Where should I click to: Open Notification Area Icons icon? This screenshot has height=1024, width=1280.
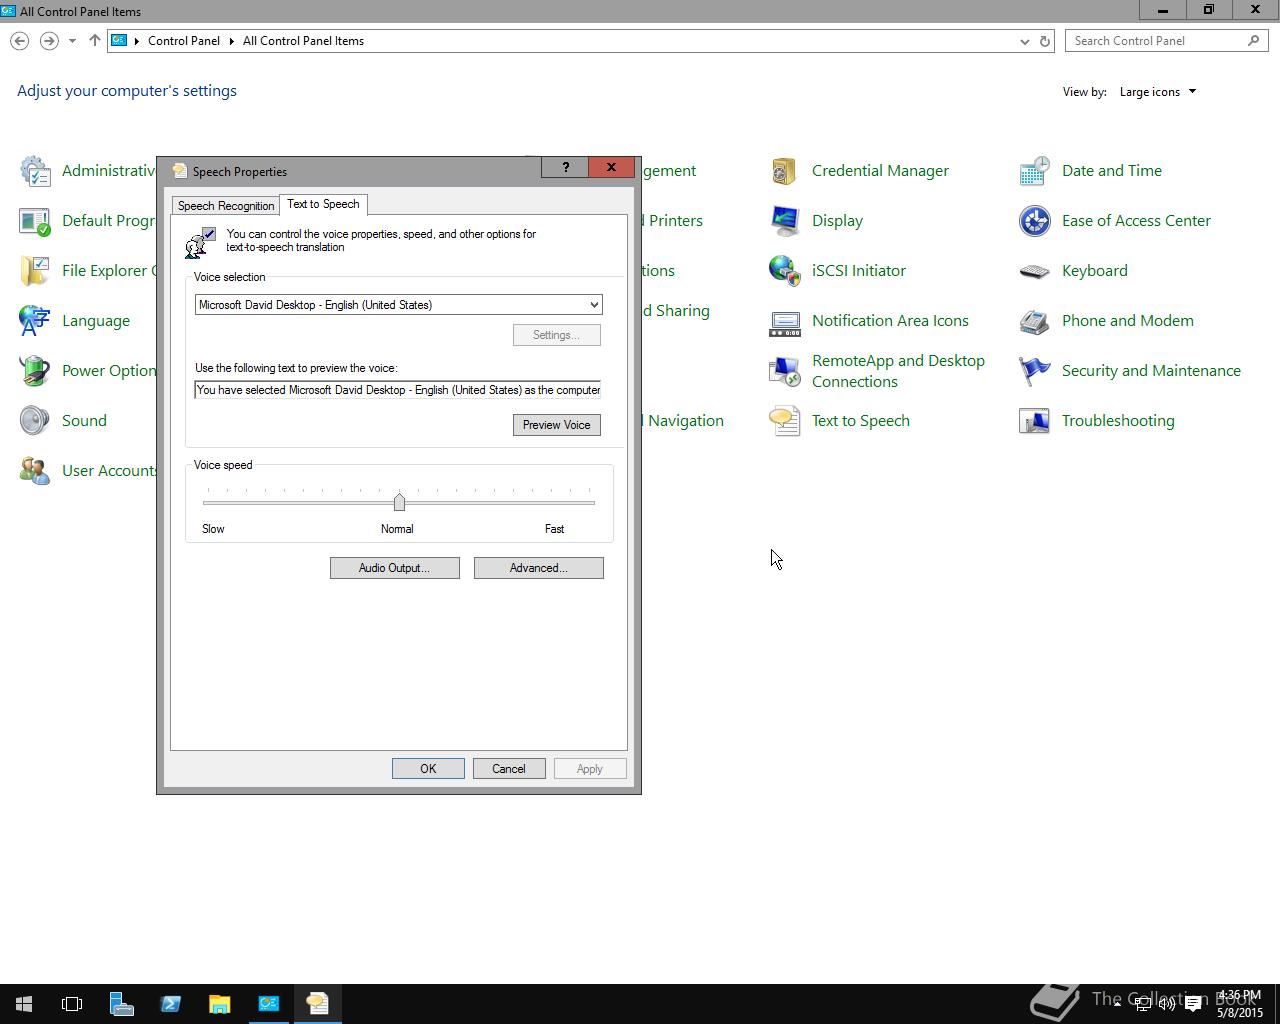[785, 321]
